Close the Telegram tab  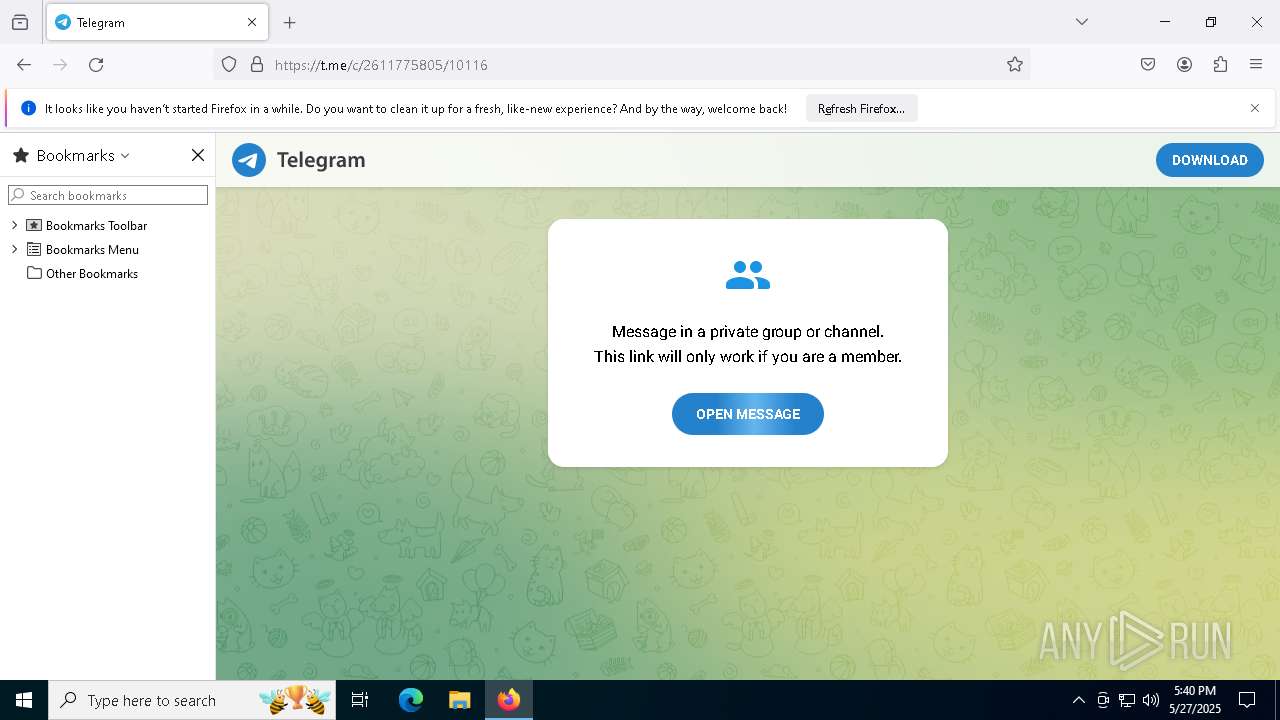coord(252,22)
